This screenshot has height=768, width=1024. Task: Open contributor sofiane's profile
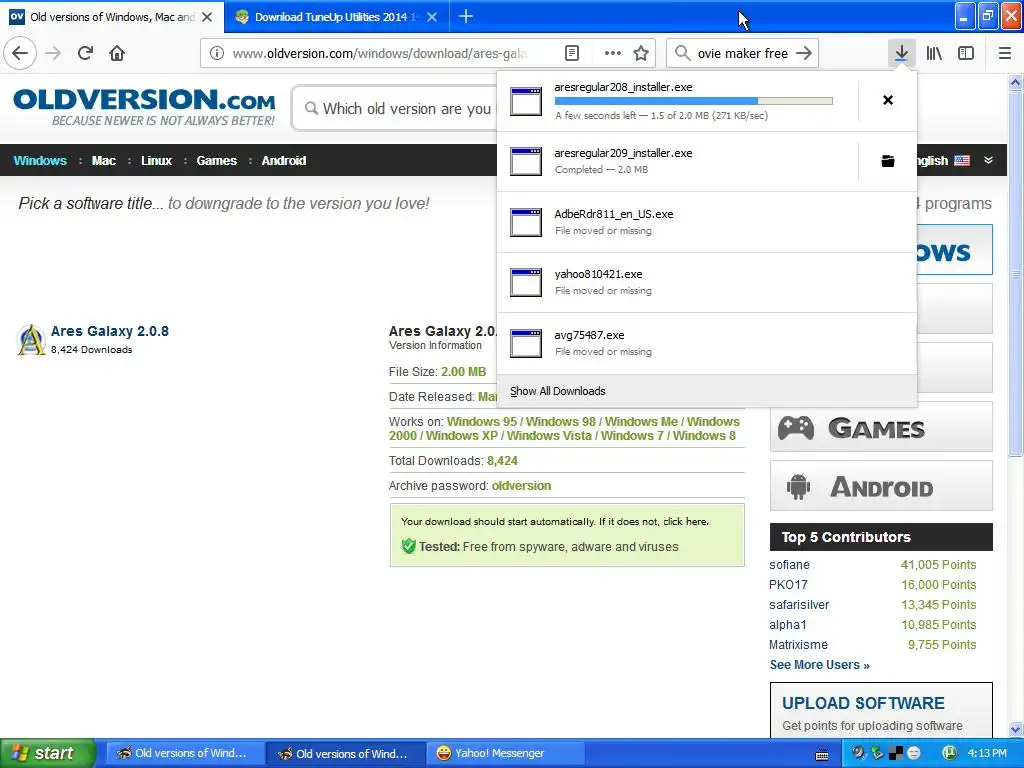[x=789, y=564]
